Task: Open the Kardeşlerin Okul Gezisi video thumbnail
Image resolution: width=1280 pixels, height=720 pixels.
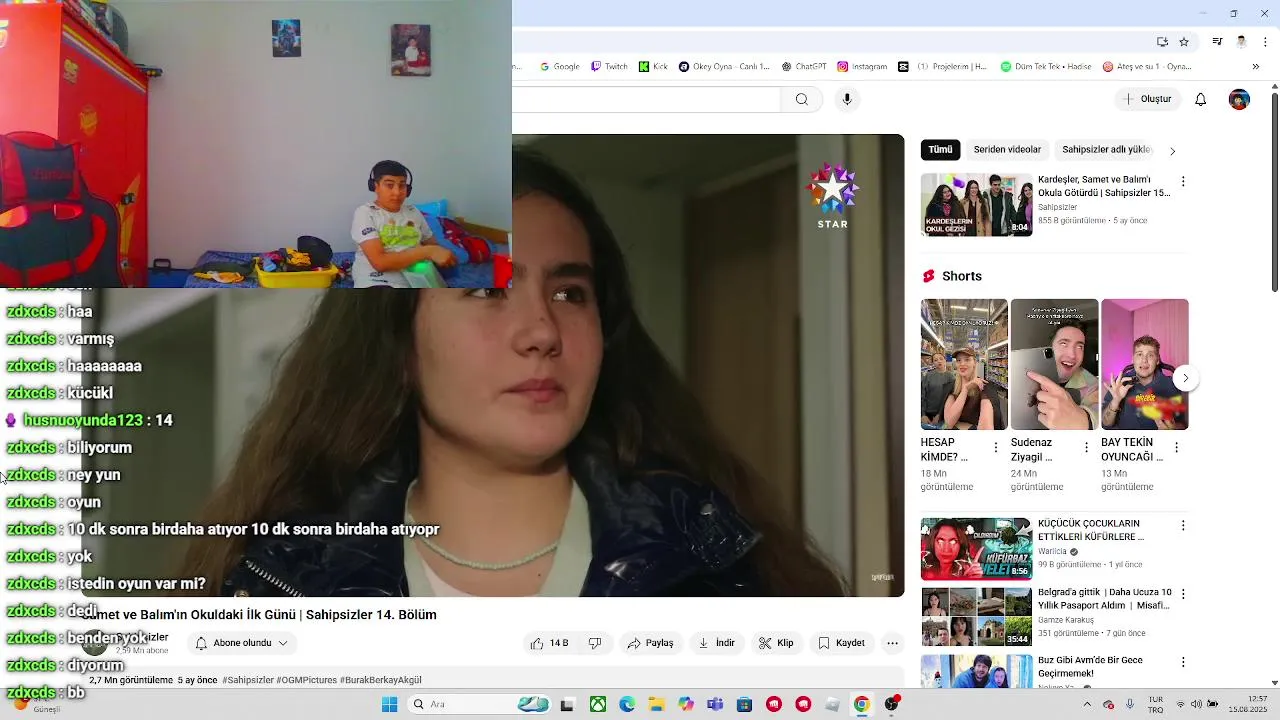Action: 976,205
